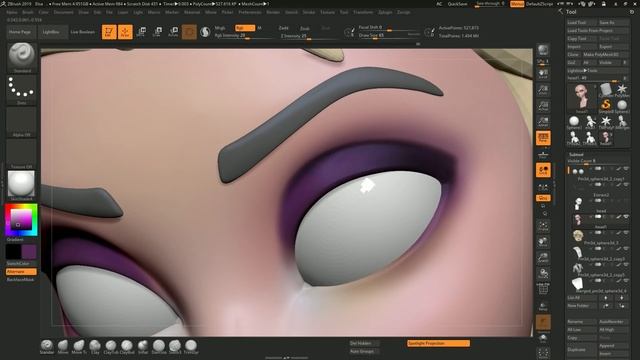Click the Rotate view icon on right shelf
Screen dimensions: 640x360
(x=543, y=274)
